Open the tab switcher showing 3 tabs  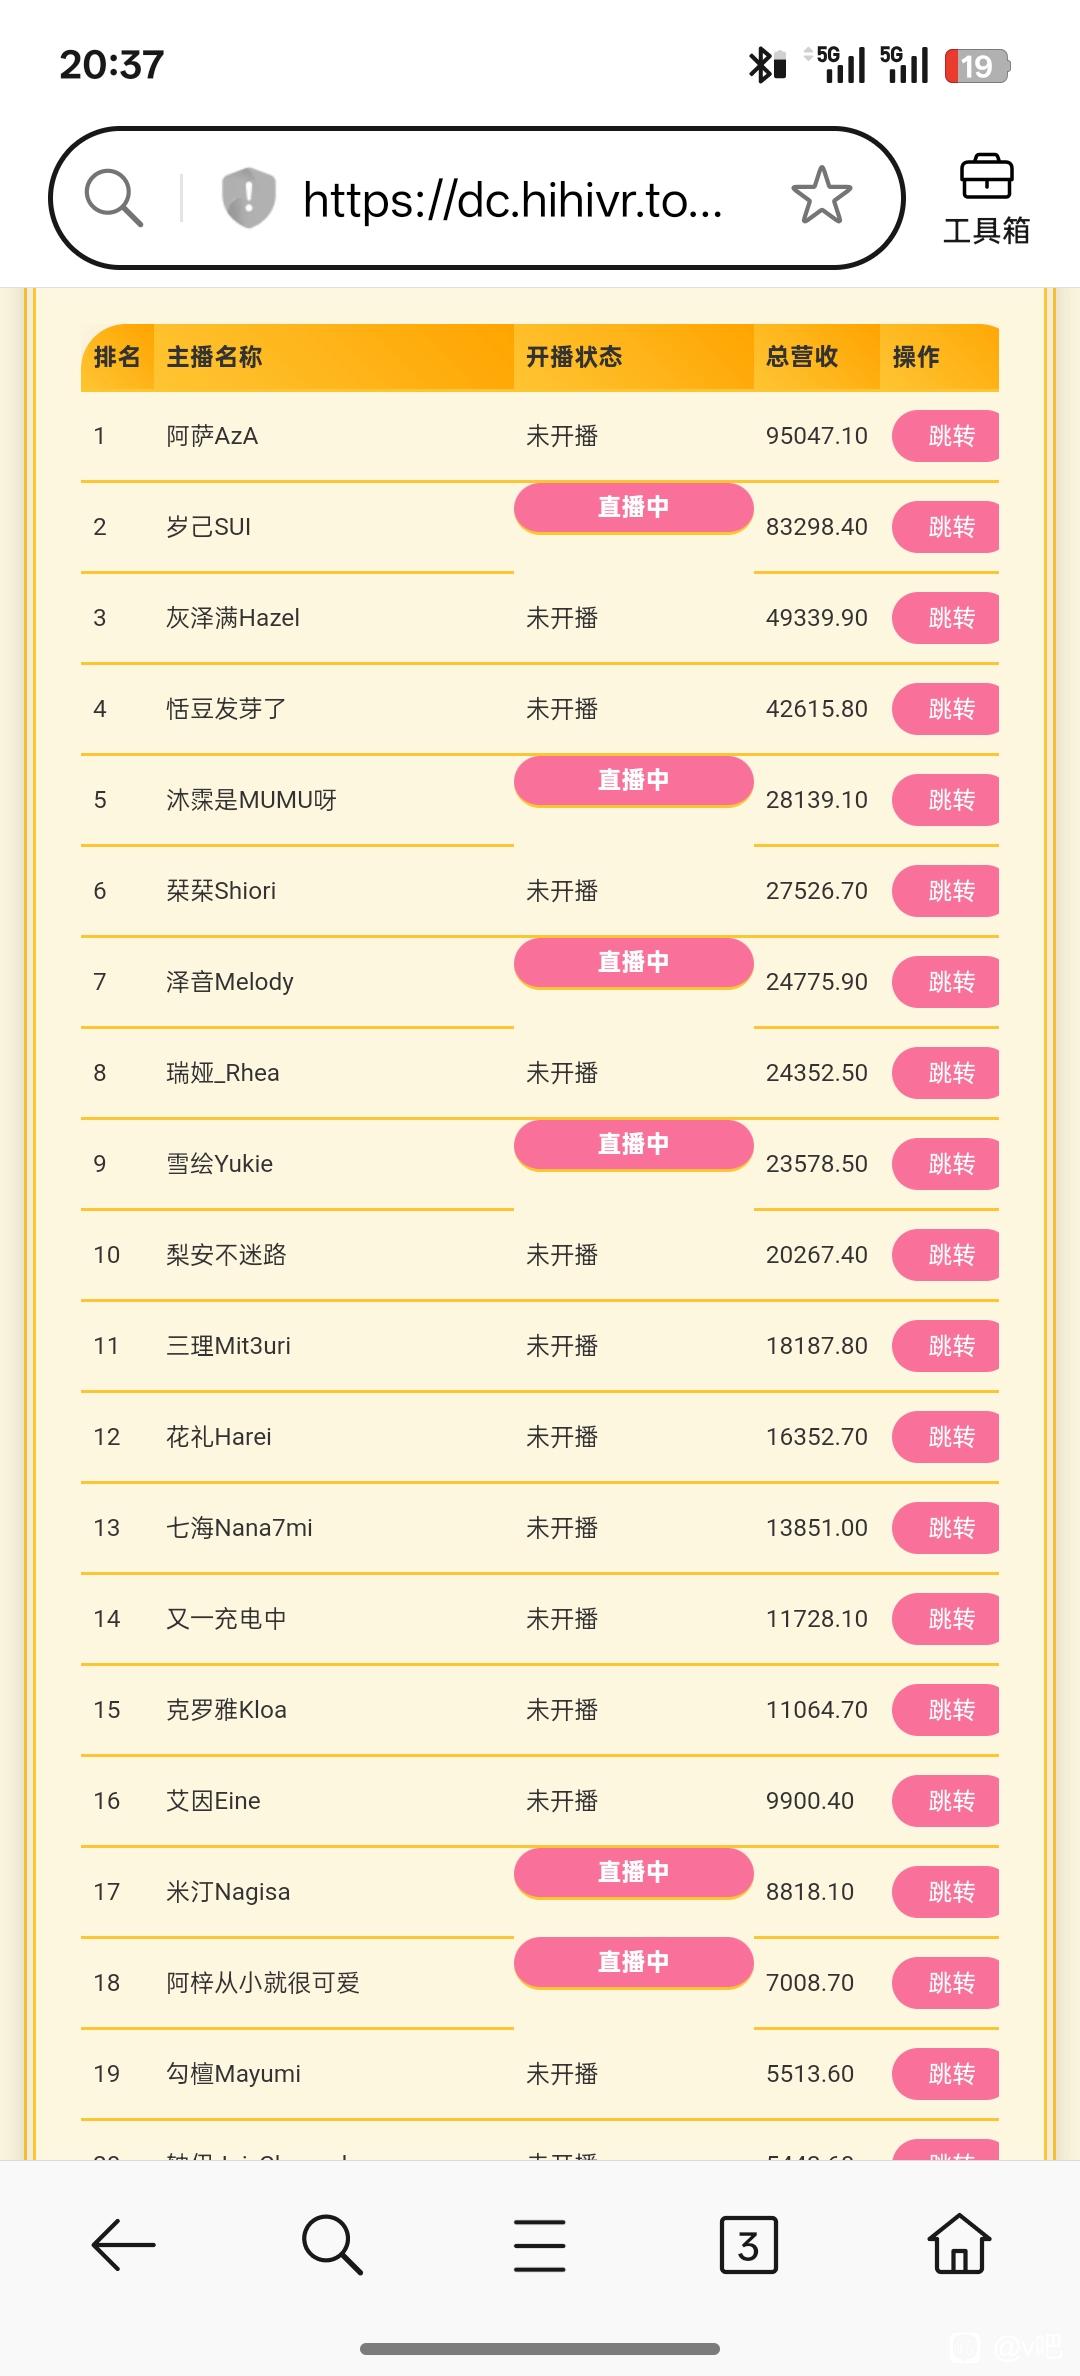[x=748, y=2245]
